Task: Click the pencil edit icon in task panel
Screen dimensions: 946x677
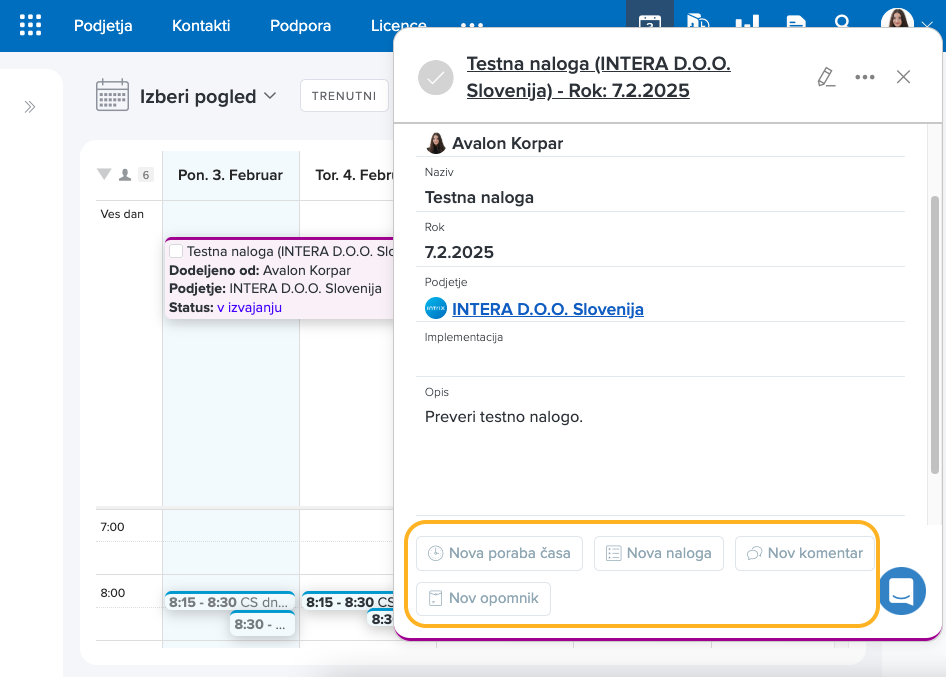Action: click(825, 77)
